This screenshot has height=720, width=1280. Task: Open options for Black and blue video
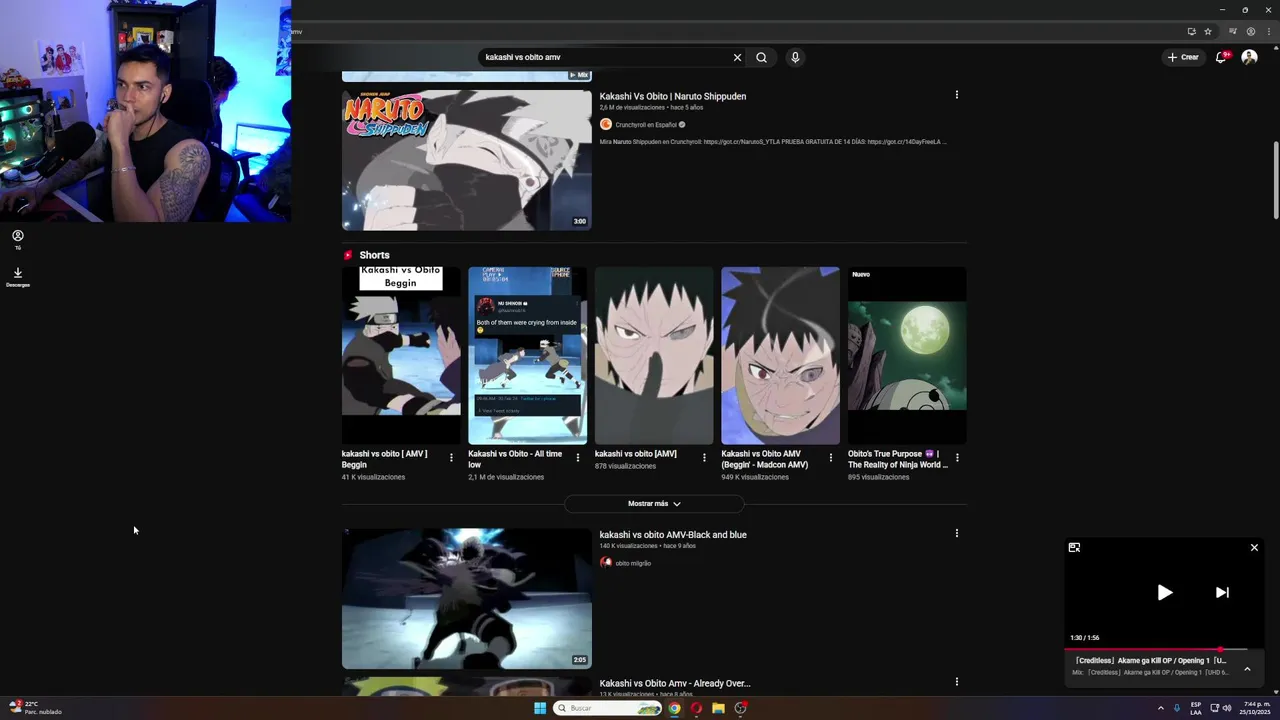click(957, 534)
